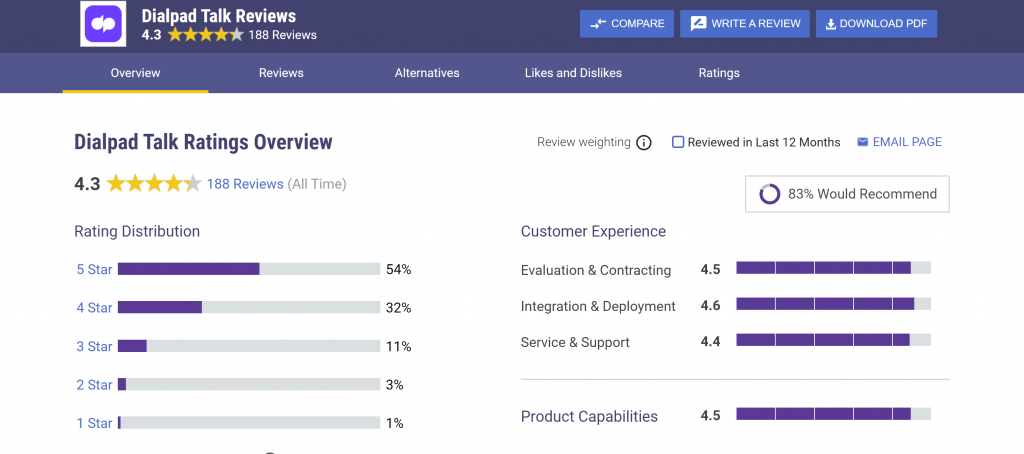Viewport: 1024px width, 454px height.
Task: Click the Review weighting label
Action: tap(584, 142)
